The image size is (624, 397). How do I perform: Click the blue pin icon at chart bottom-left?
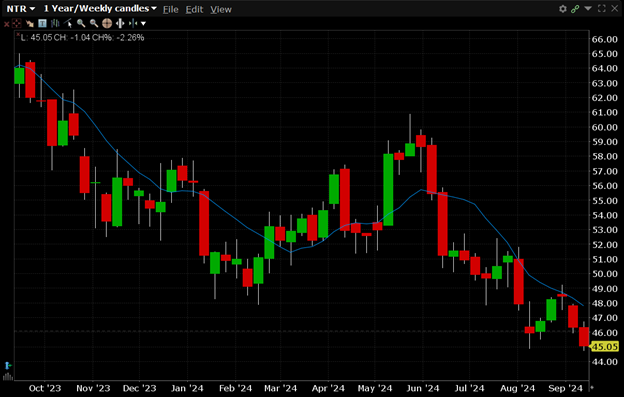pos(8,365)
